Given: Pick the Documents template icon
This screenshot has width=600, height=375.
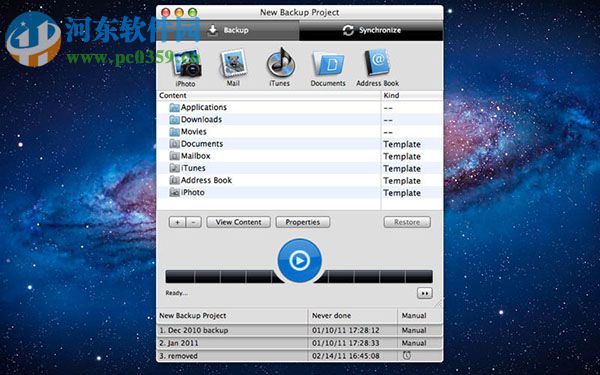Looking at the screenshot, I should pos(328,64).
